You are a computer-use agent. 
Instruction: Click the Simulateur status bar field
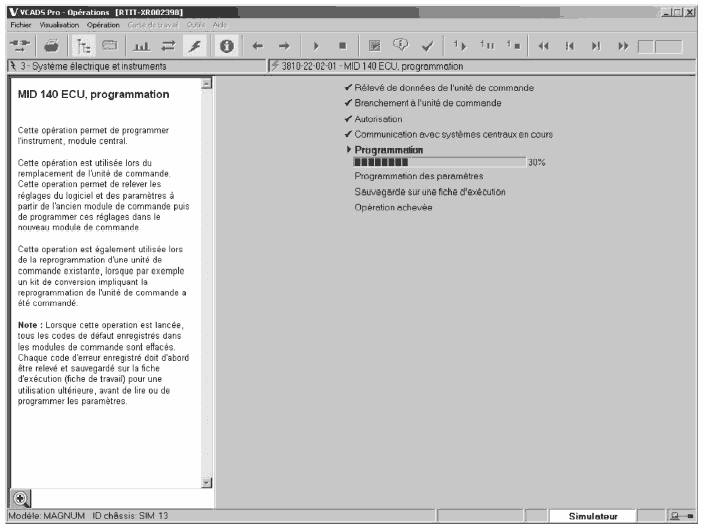click(593, 516)
